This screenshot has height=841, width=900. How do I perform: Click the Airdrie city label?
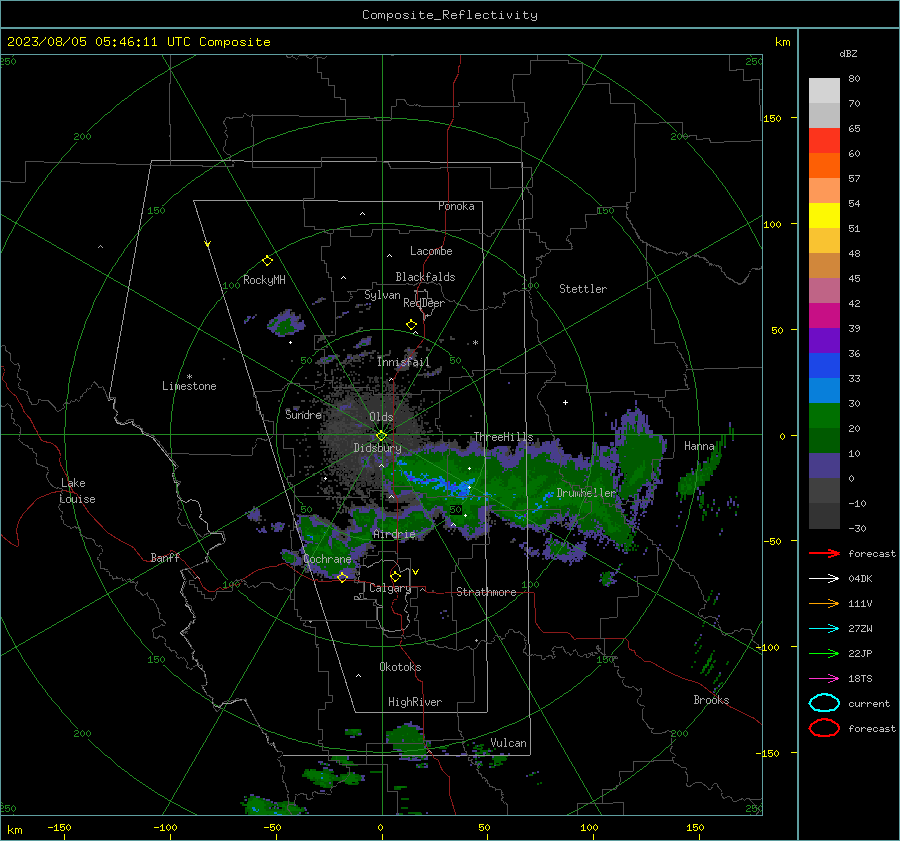(x=394, y=534)
